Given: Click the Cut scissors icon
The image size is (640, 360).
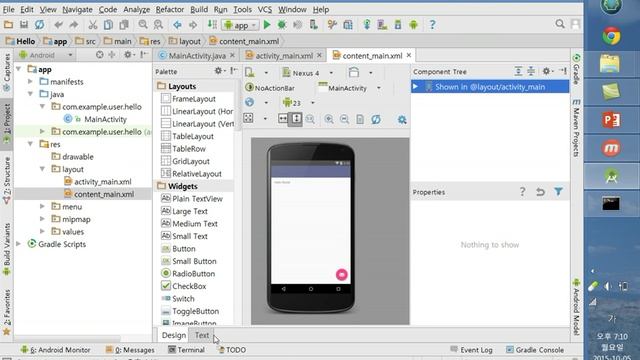Looking at the screenshot, I should (x=93, y=25).
